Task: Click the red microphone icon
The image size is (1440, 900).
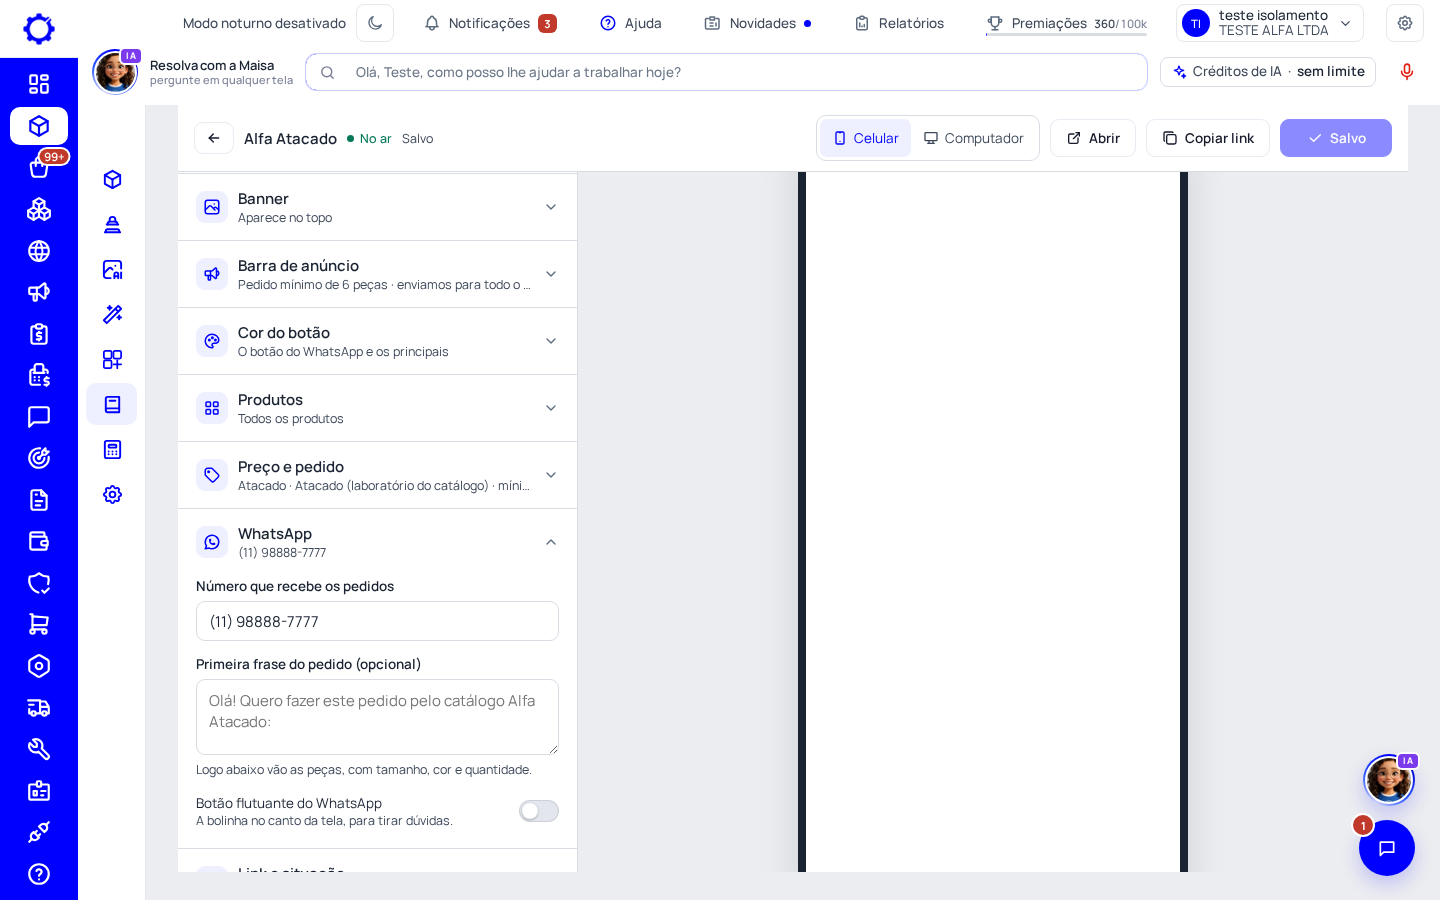Action: [1407, 72]
